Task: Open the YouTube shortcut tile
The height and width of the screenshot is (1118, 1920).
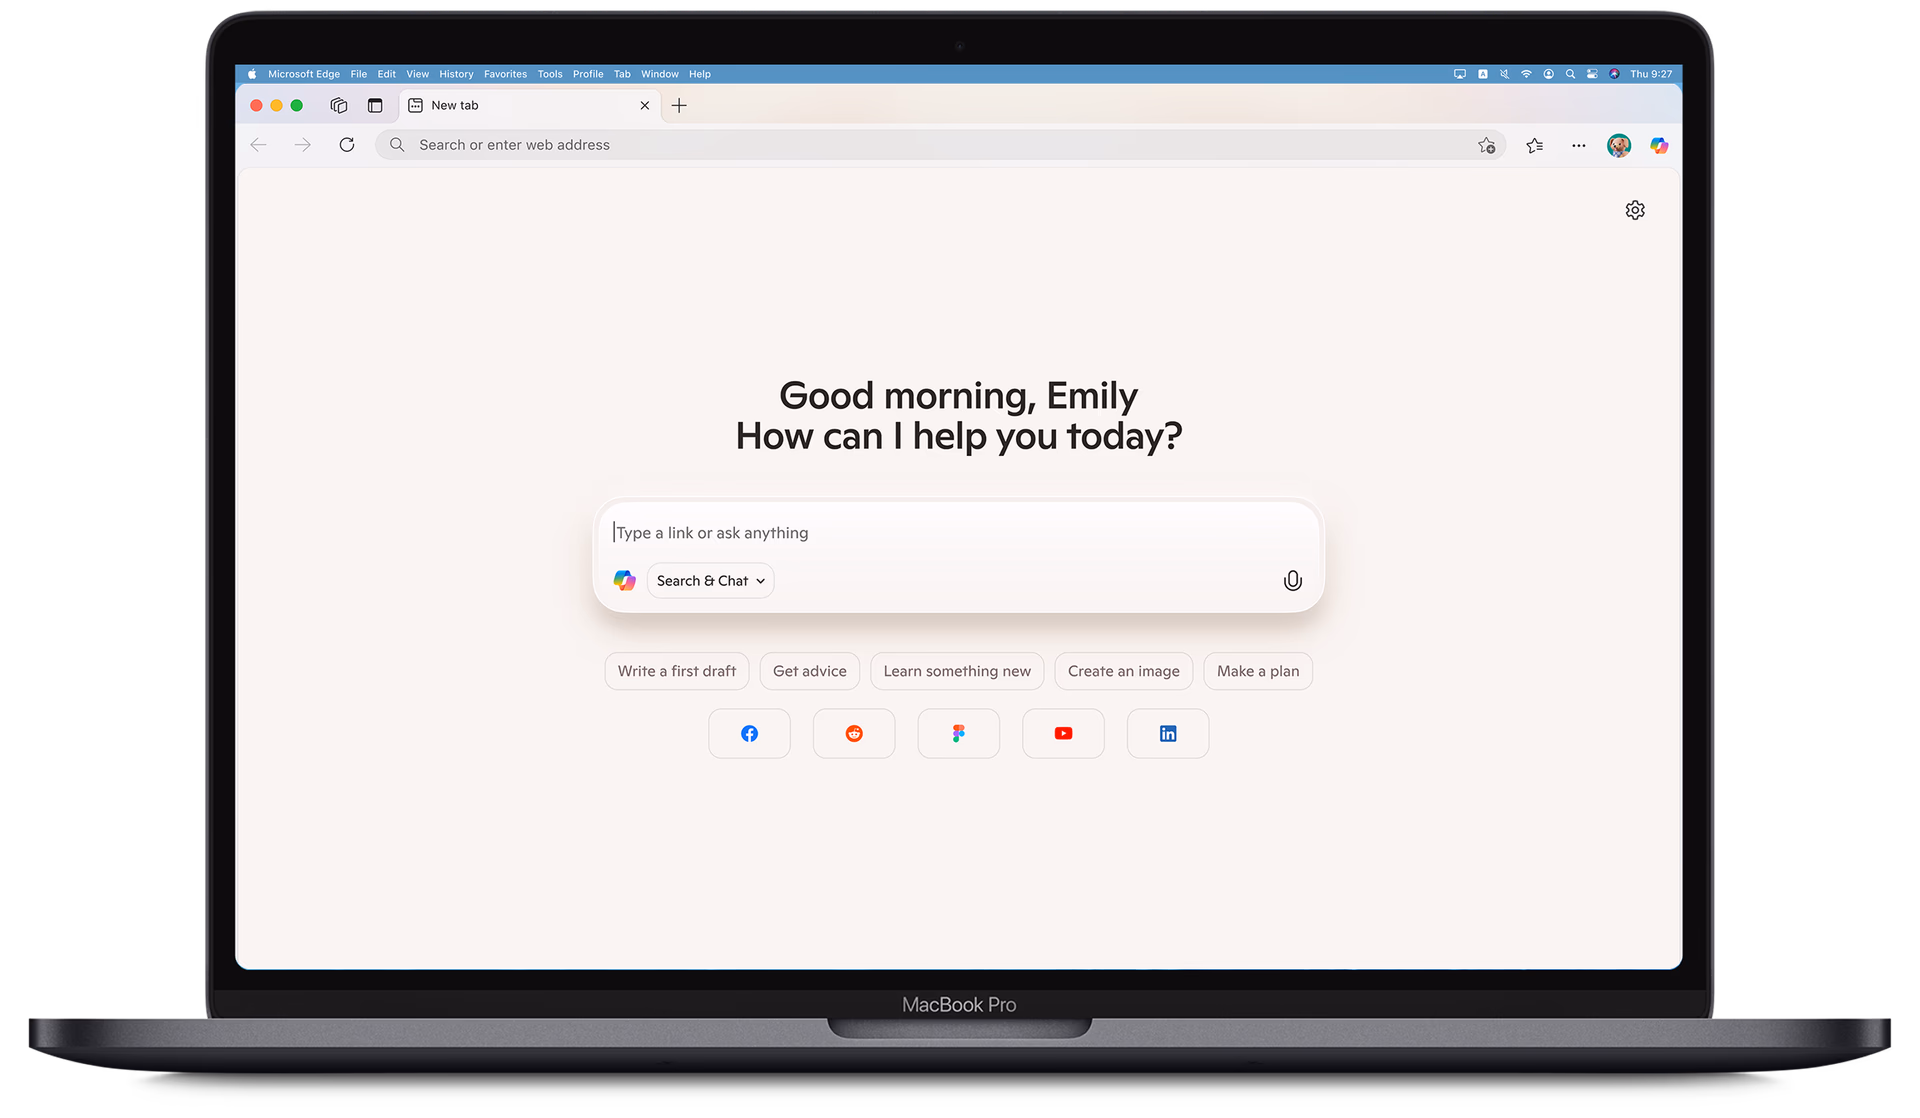Action: [1063, 734]
